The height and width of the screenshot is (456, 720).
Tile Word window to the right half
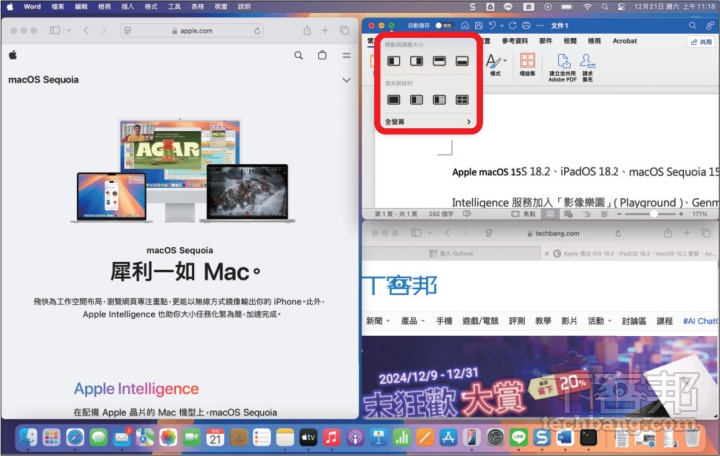coord(416,61)
